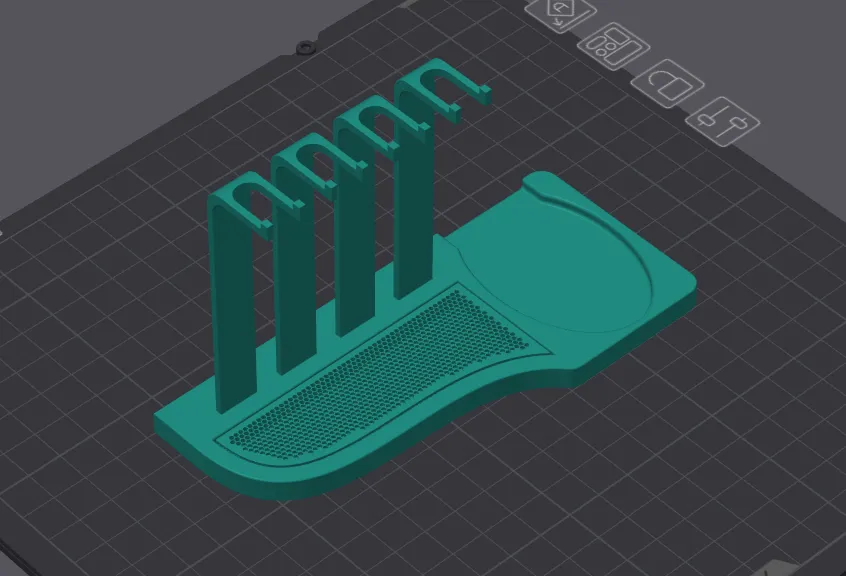Open plate settings via the sliders icon
Image resolution: width=846 pixels, height=576 pixels.
click(722, 120)
